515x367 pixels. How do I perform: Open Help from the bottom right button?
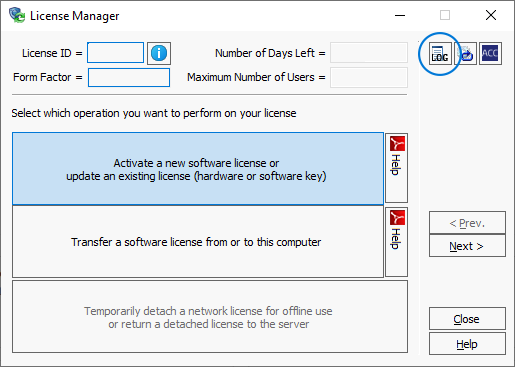click(467, 344)
